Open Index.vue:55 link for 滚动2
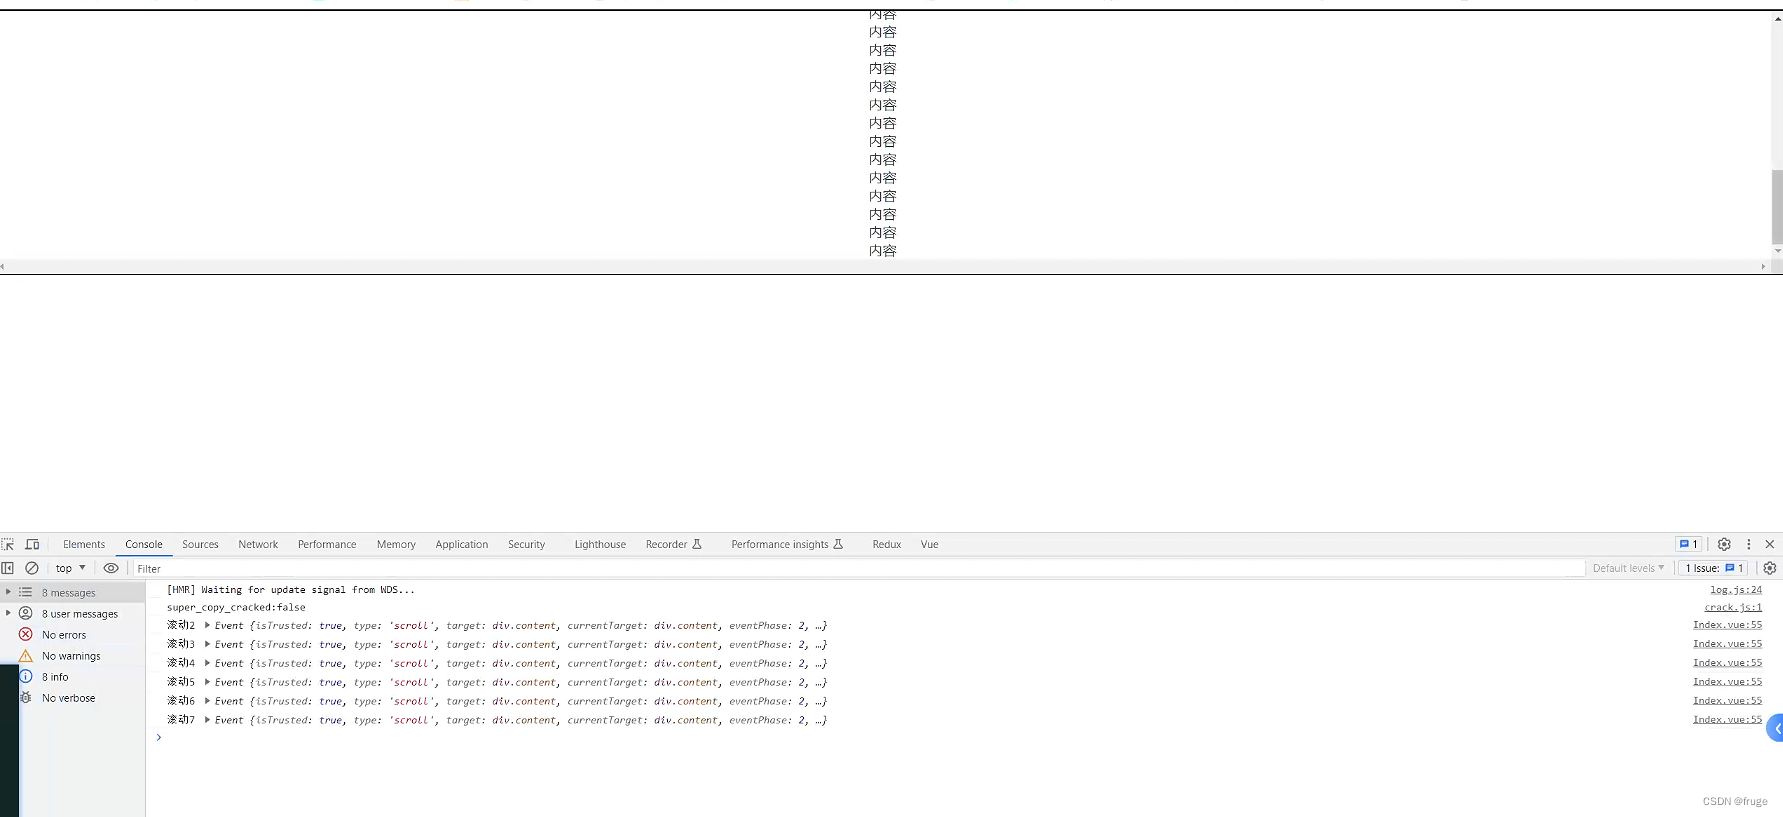The height and width of the screenshot is (817, 1783). pos(1727,625)
